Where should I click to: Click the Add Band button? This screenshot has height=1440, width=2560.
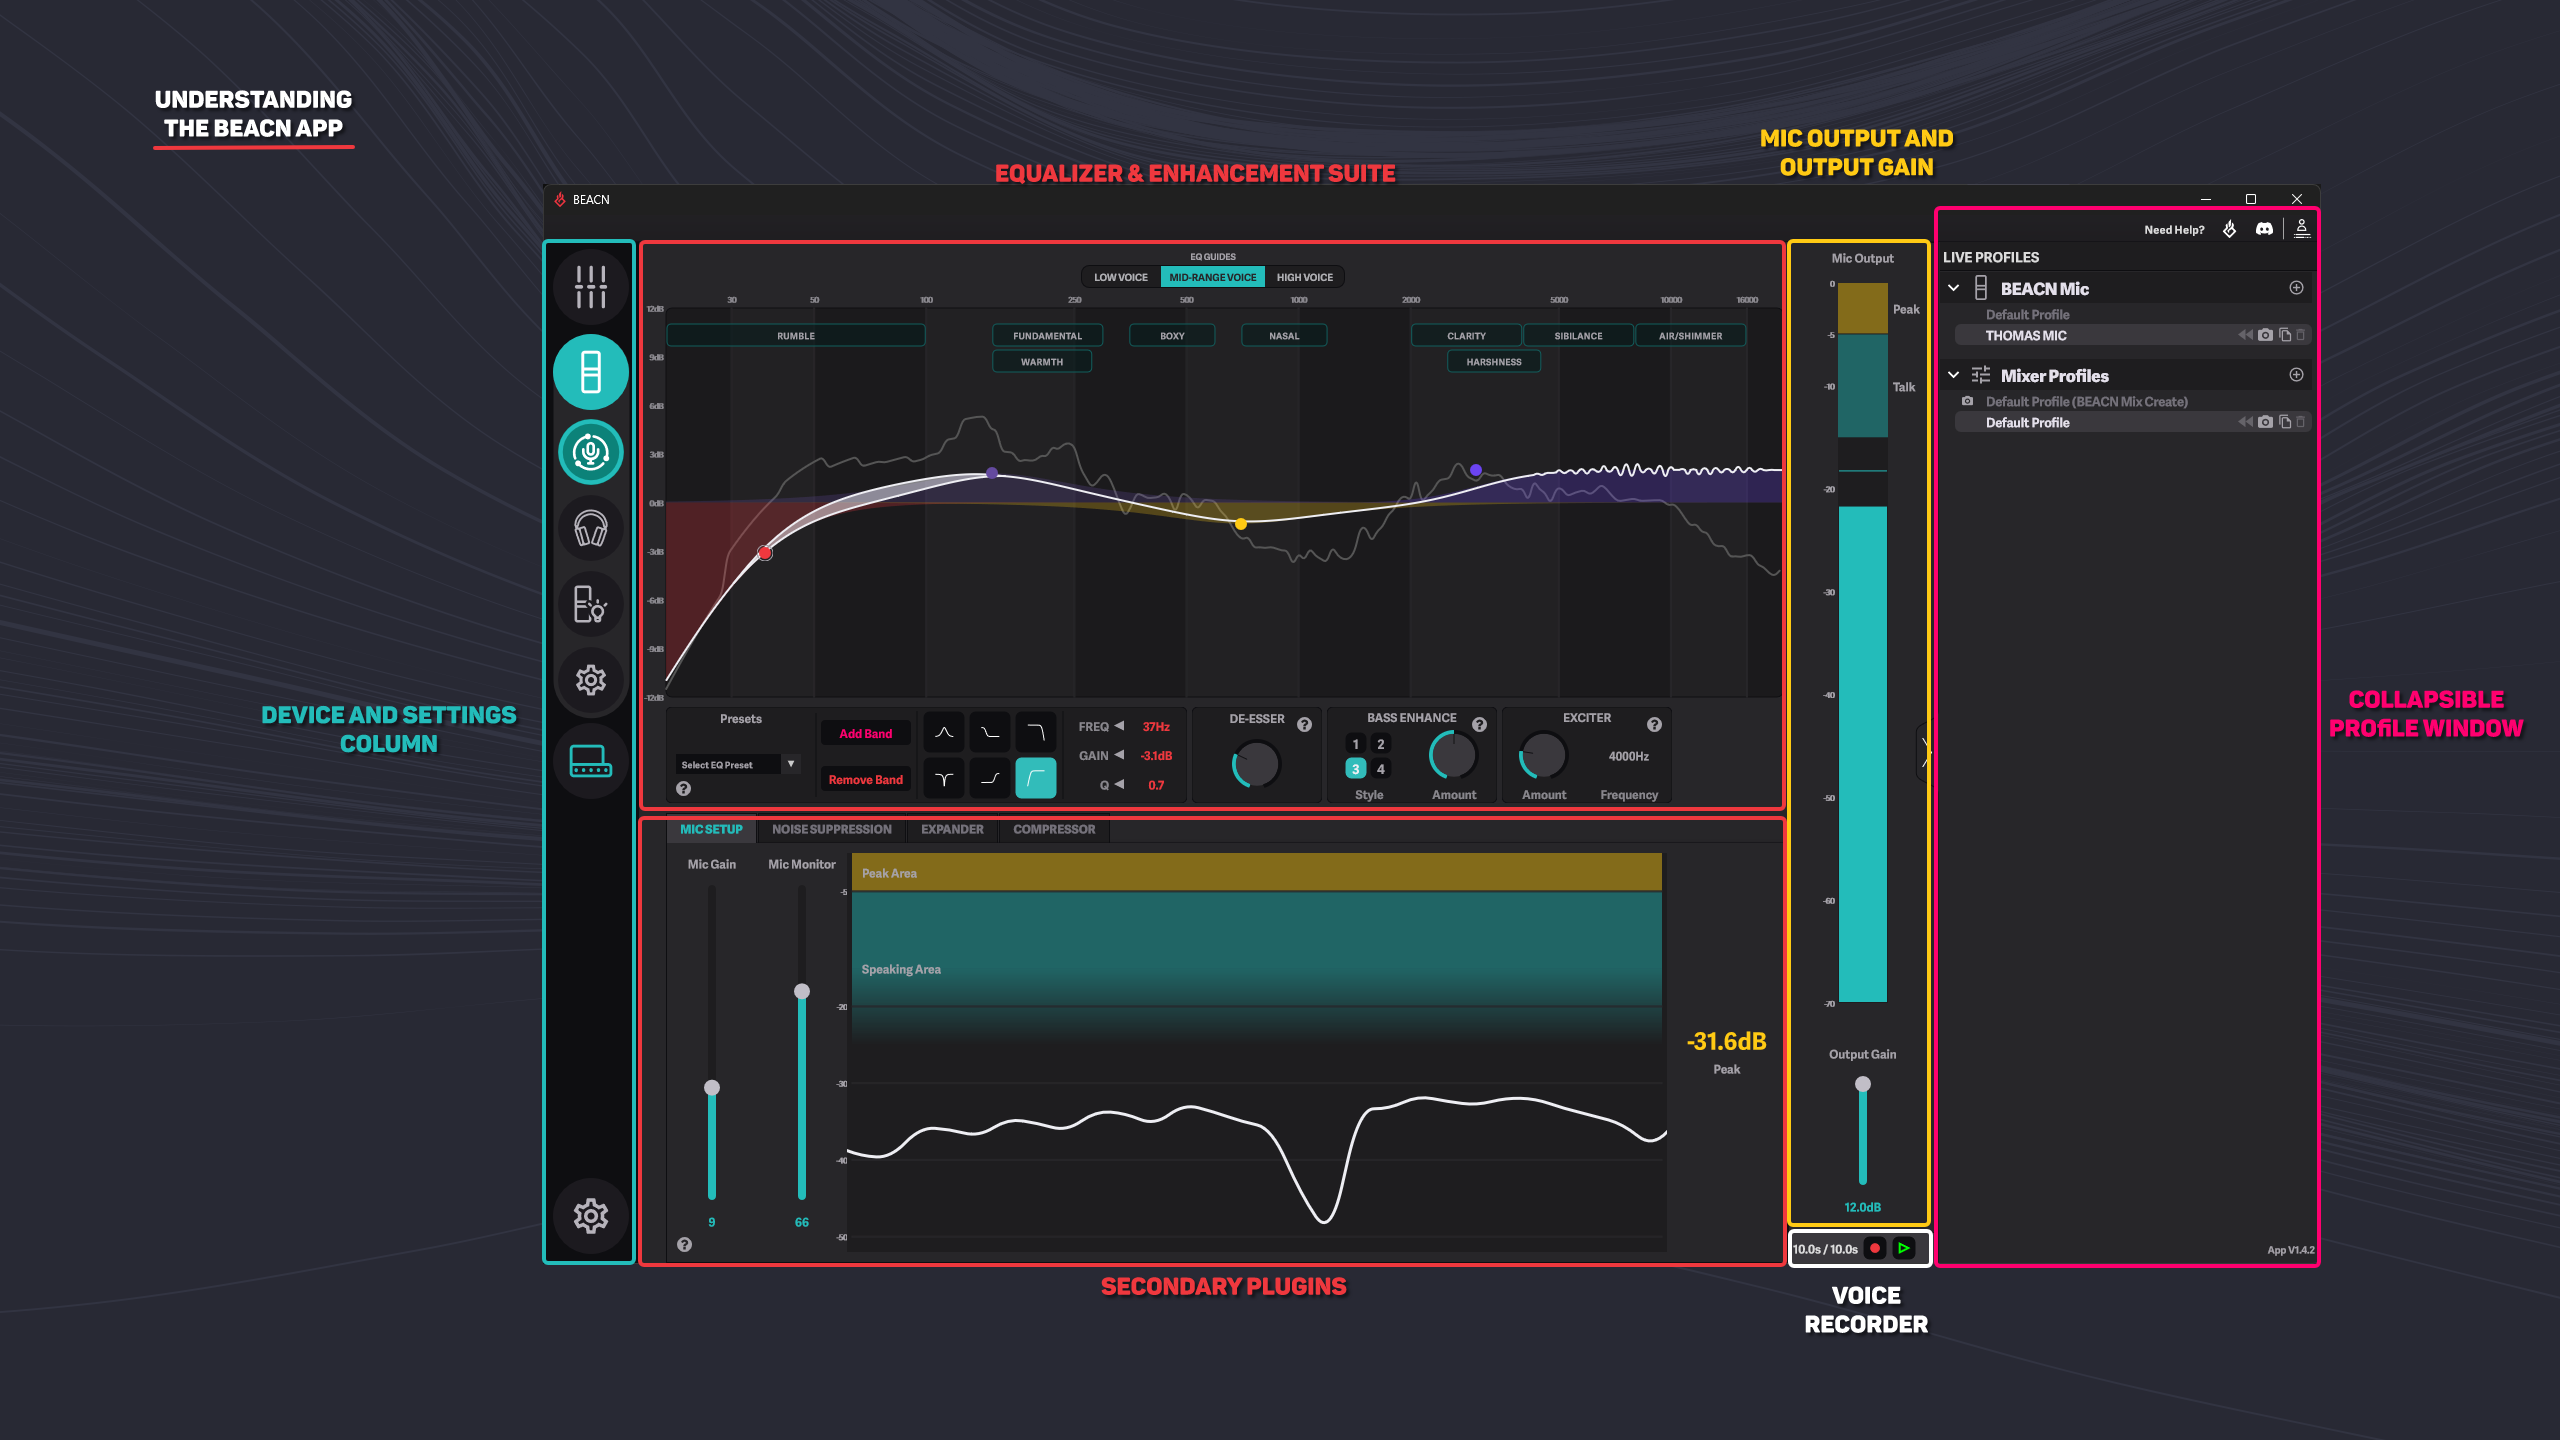click(x=866, y=733)
